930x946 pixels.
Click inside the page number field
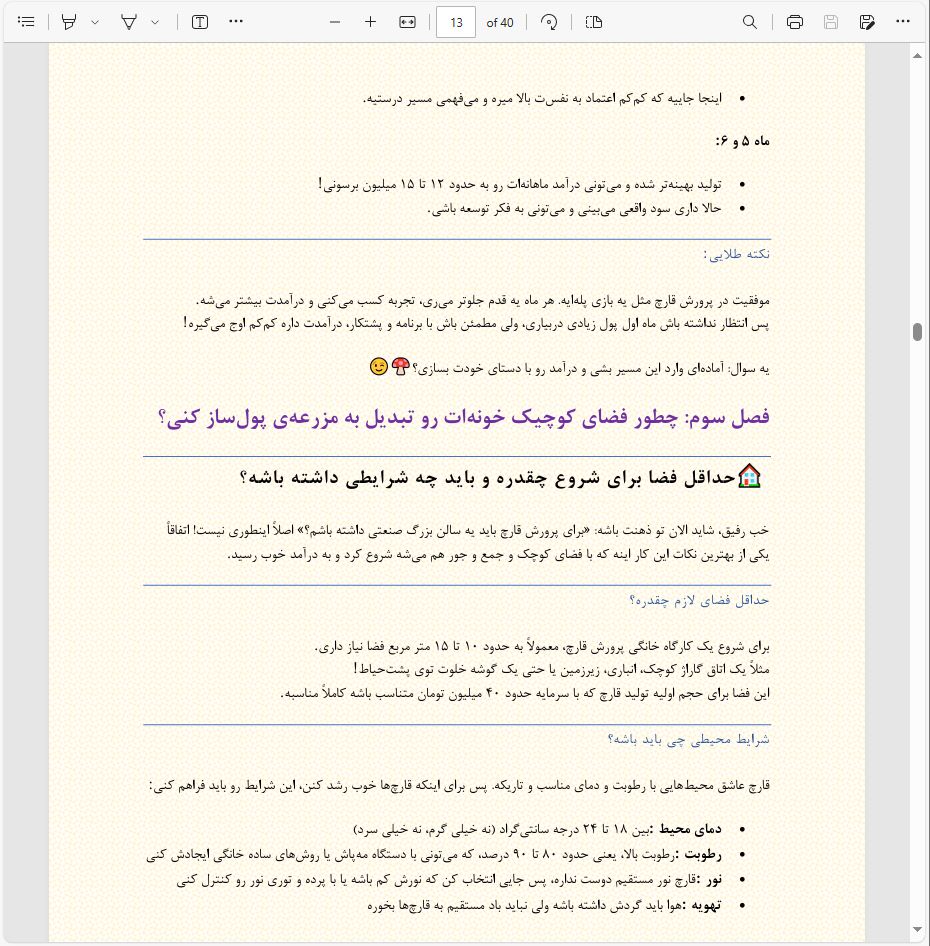(x=456, y=22)
